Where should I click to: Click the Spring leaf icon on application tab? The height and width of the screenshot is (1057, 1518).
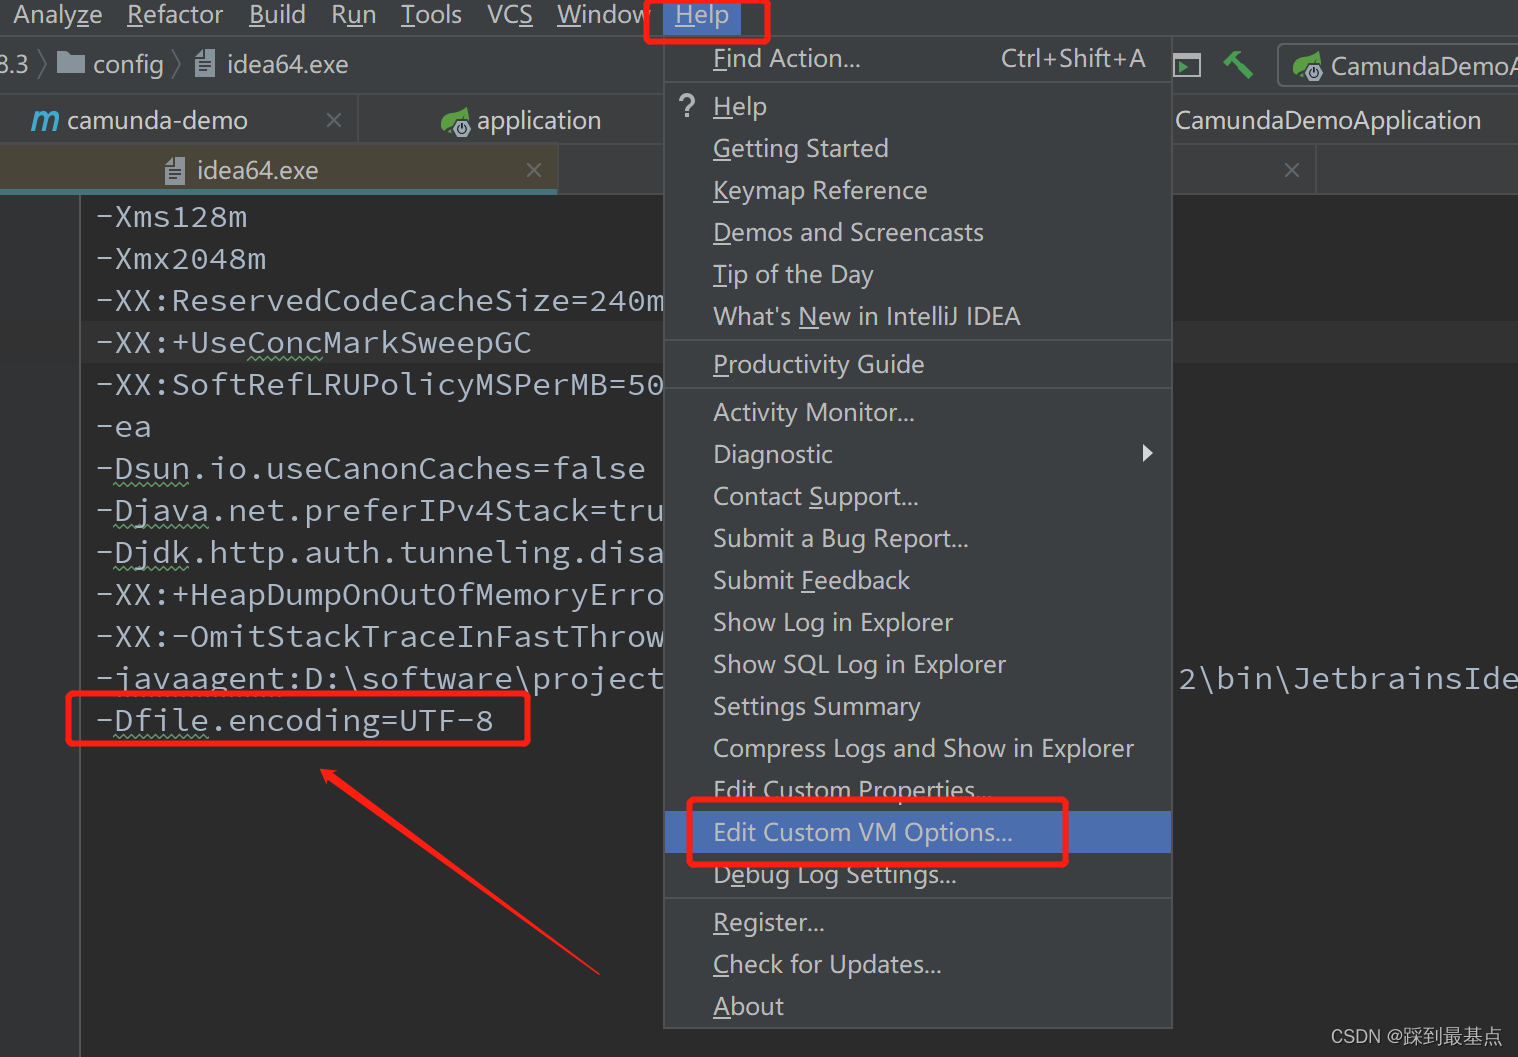click(x=455, y=122)
